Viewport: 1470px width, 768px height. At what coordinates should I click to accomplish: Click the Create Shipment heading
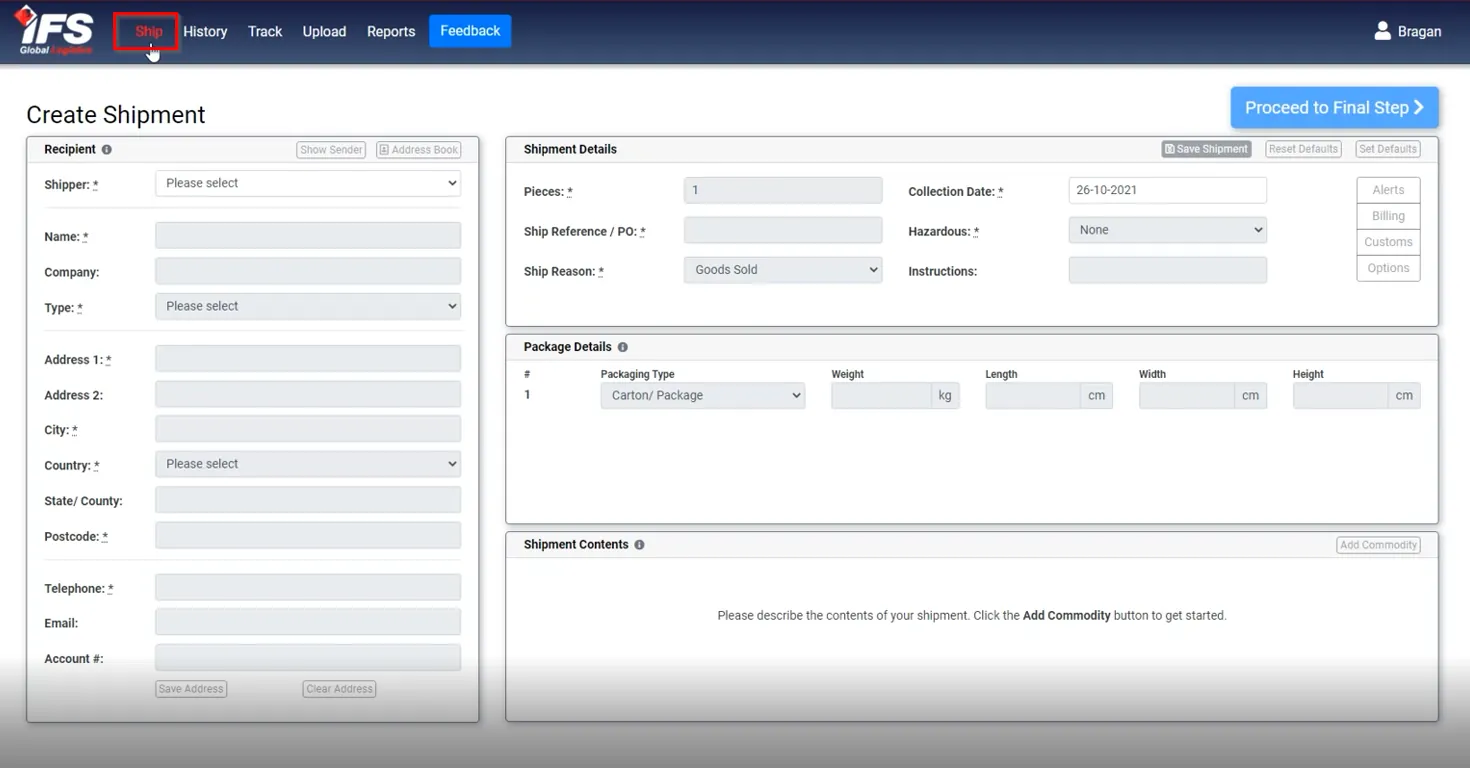pos(116,115)
